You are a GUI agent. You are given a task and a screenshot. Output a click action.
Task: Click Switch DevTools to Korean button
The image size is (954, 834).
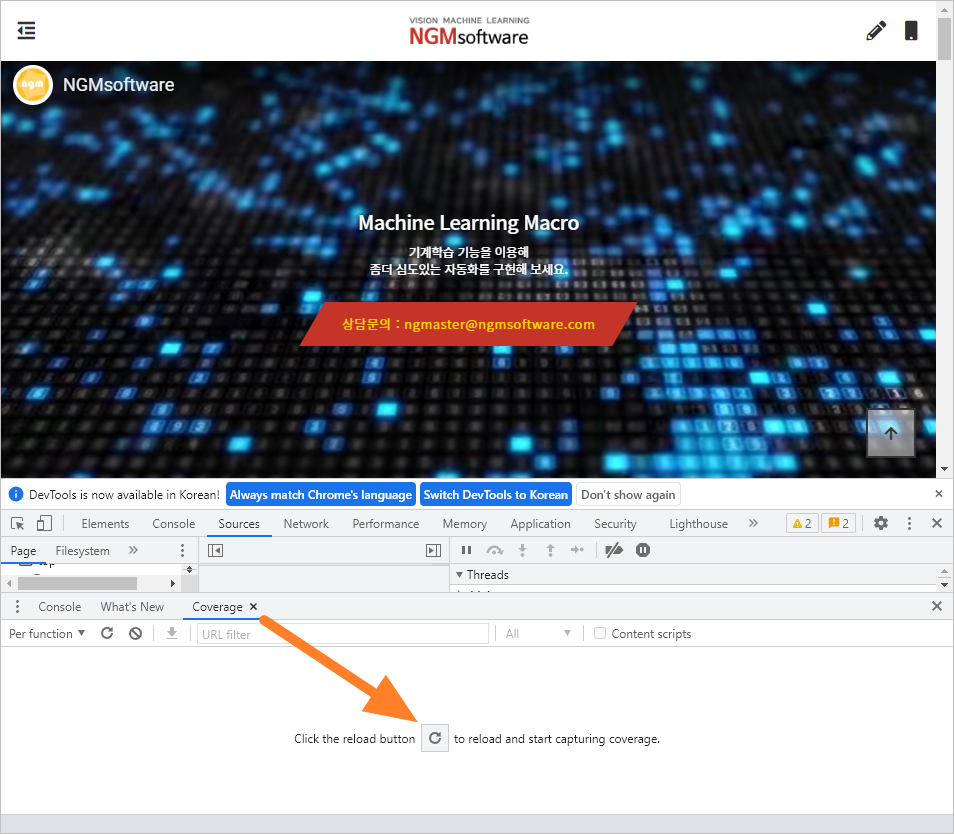tap(496, 495)
